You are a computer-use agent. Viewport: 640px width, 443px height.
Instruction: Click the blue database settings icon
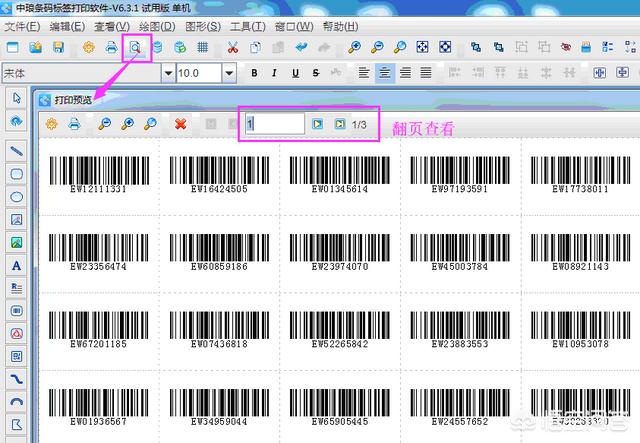pos(157,47)
